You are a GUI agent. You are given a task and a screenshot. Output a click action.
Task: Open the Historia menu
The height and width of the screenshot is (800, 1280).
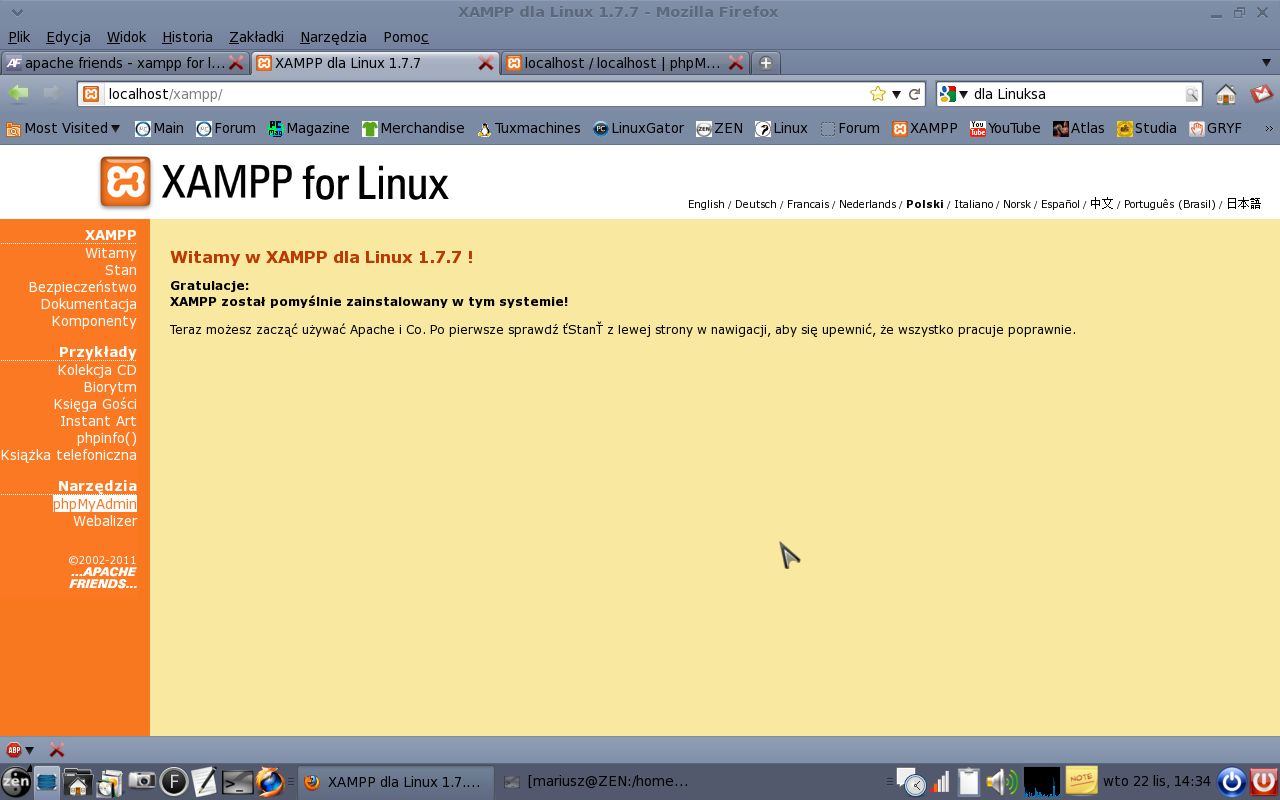click(187, 37)
